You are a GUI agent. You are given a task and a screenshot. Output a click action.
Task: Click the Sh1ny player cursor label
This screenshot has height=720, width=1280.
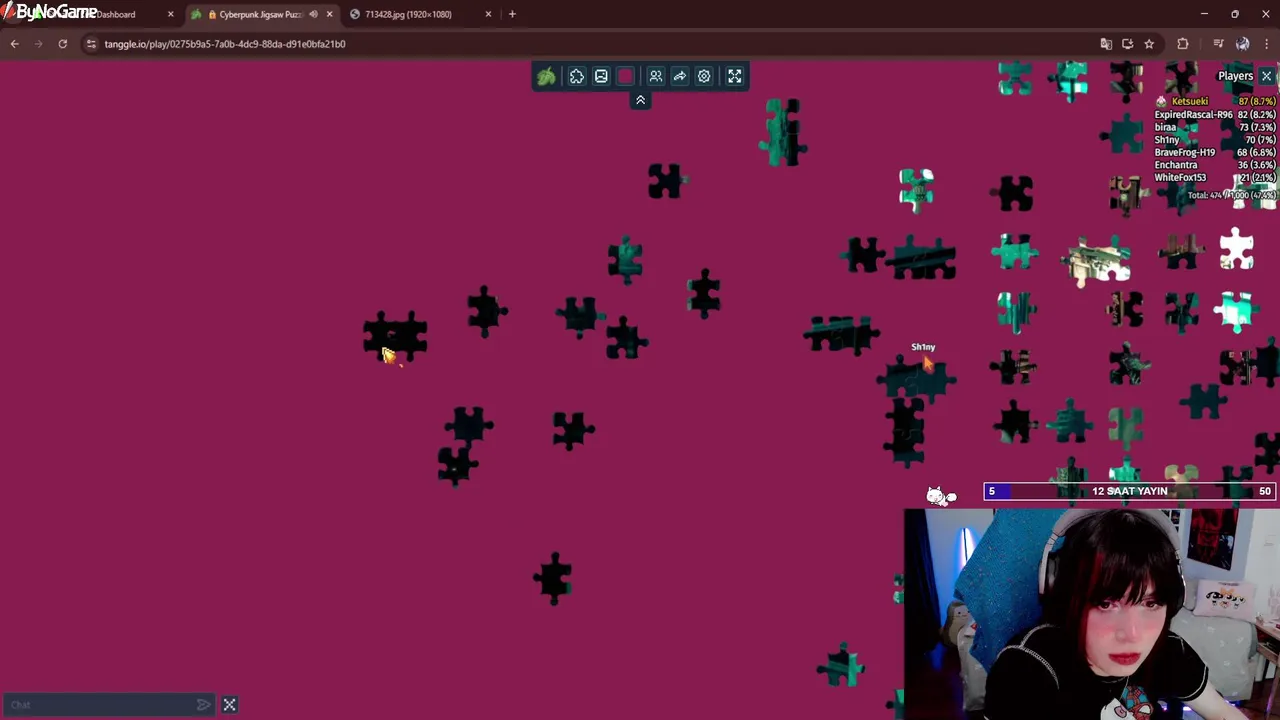click(x=923, y=347)
